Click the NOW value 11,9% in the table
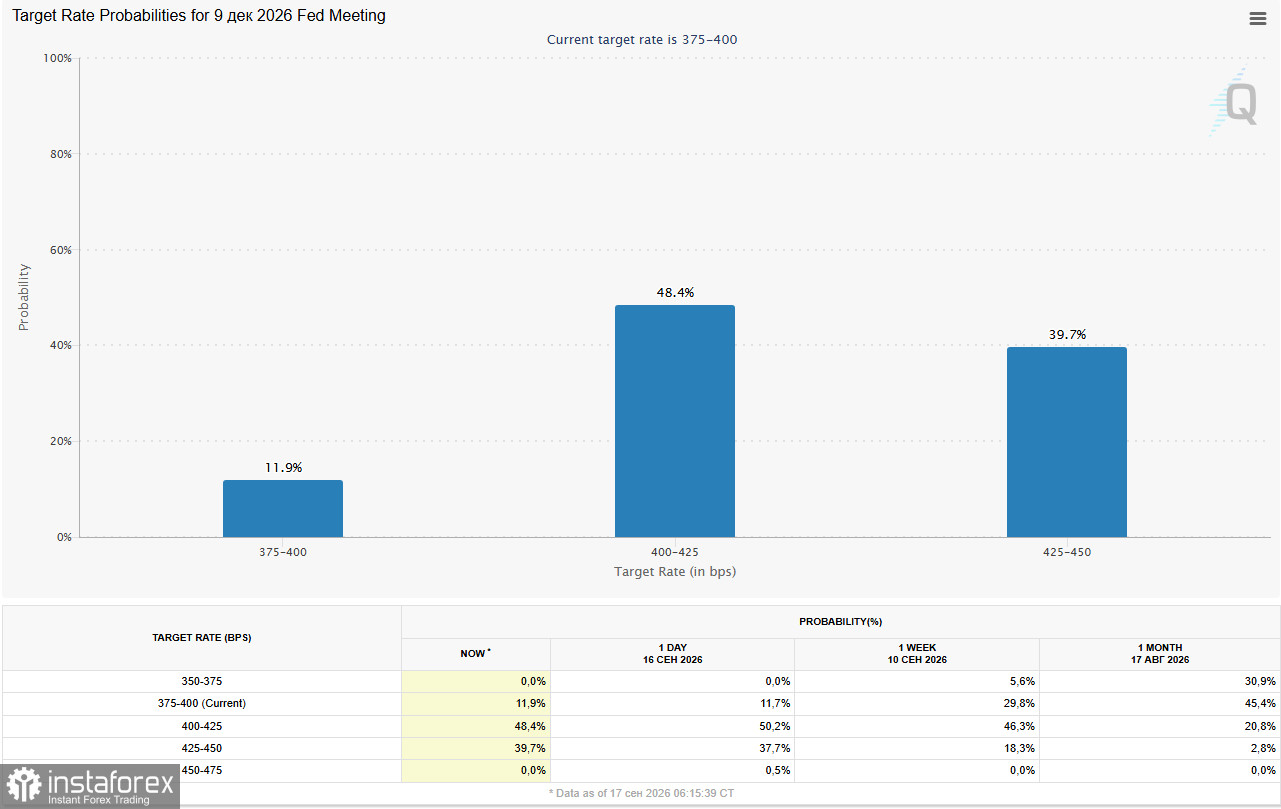Image resolution: width=1281 pixels, height=809 pixels. coord(530,703)
